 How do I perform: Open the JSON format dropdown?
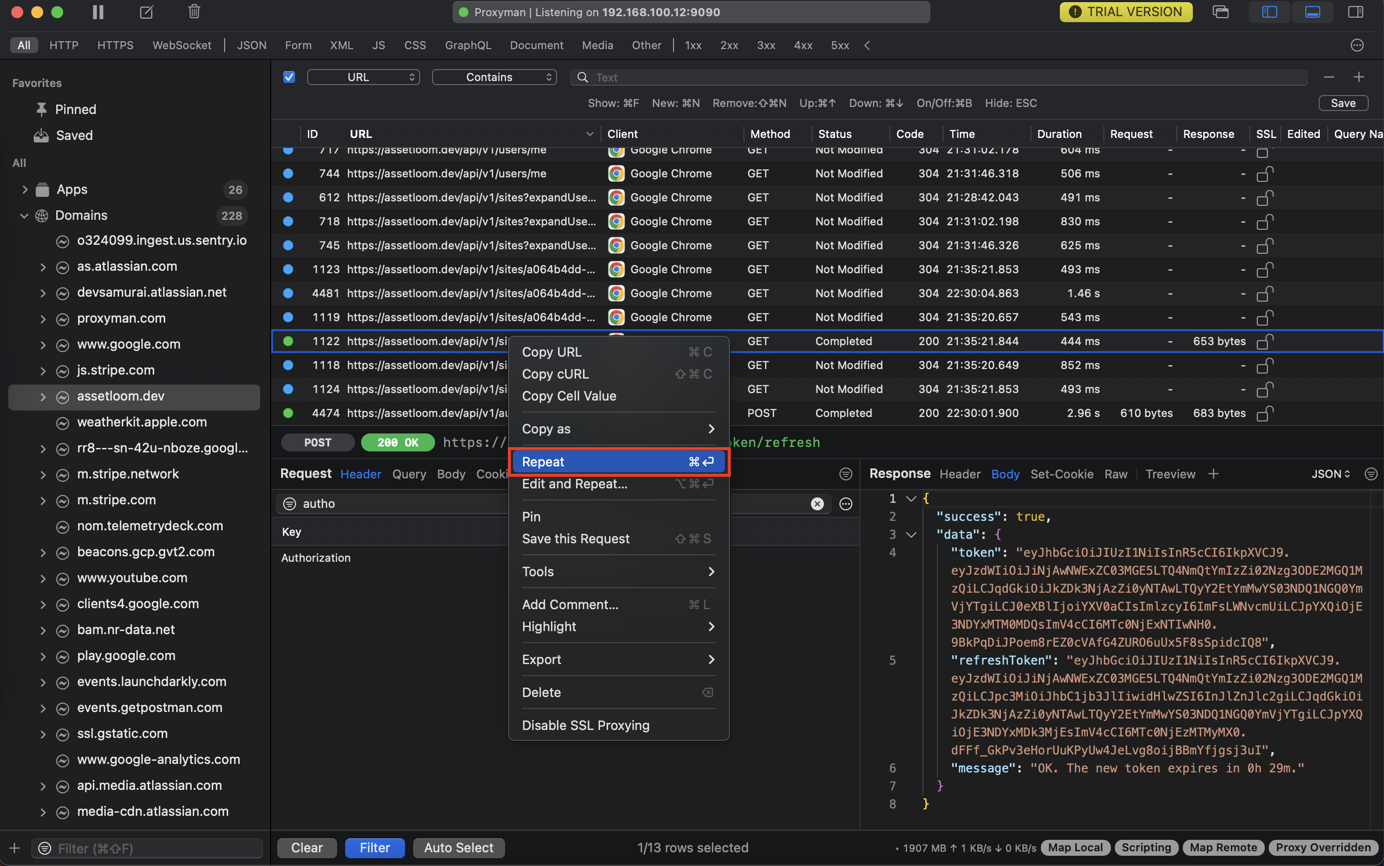tap(1331, 474)
